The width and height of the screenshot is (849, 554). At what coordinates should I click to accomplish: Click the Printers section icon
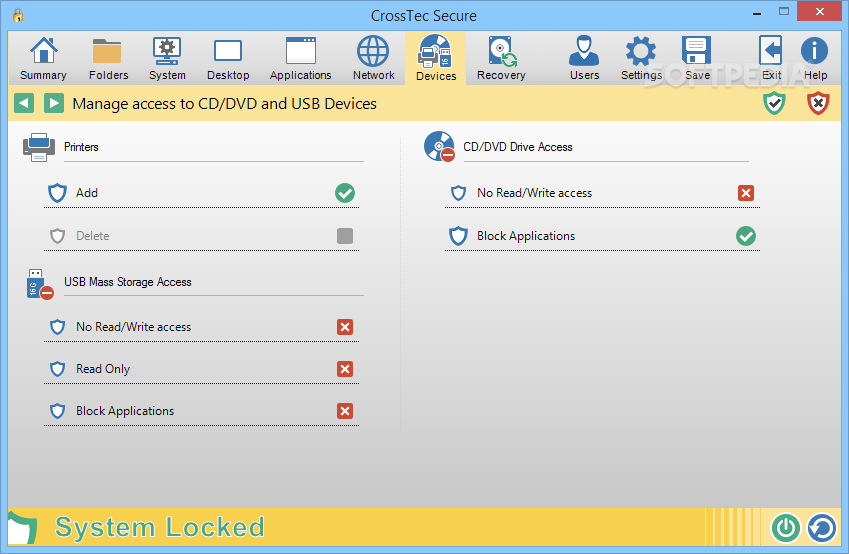tap(39, 147)
